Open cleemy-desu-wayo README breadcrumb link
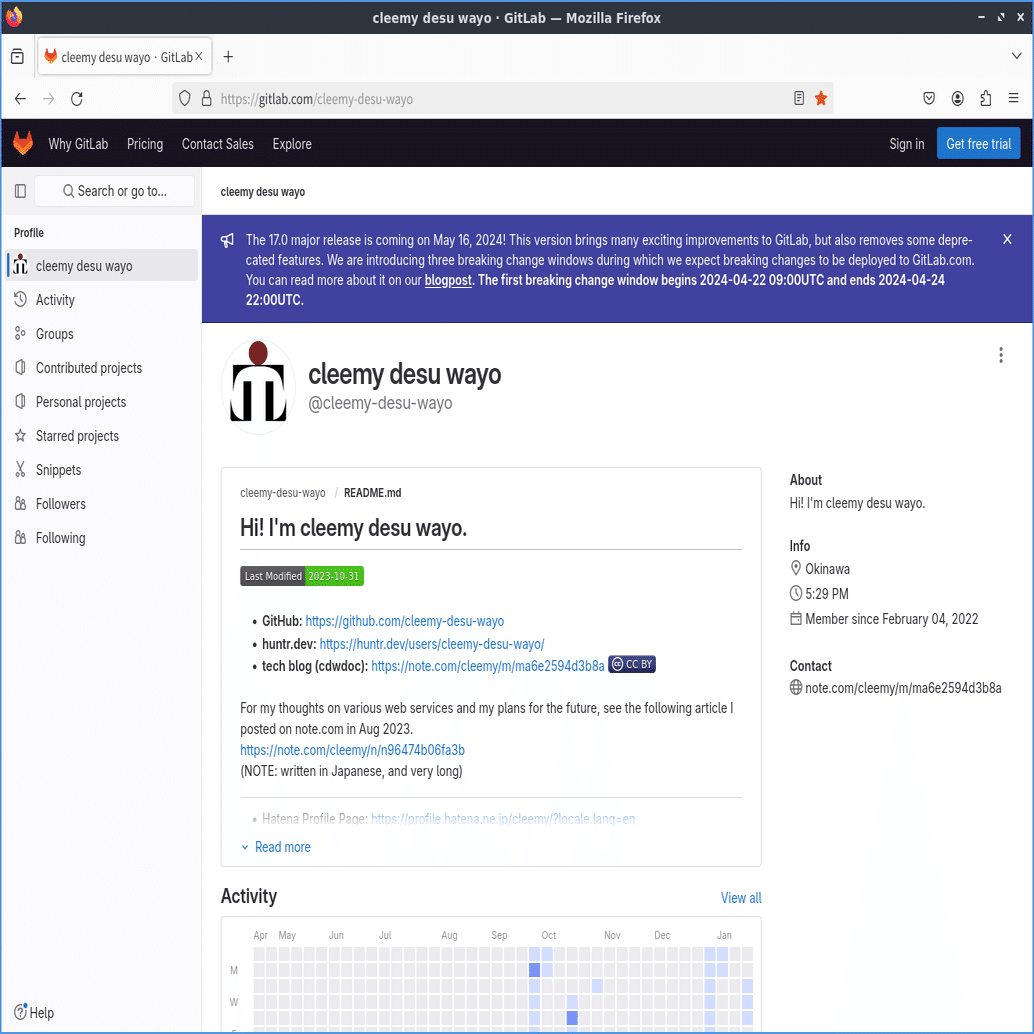 pos(282,493)
